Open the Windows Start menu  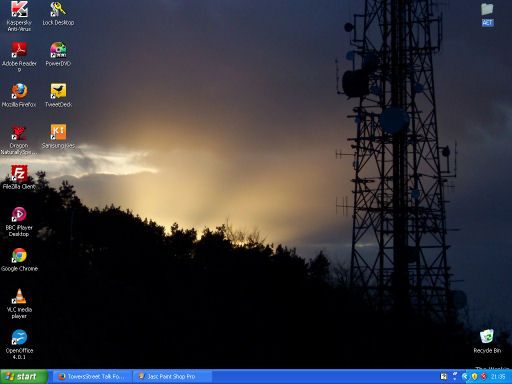[x=24, y=377]
